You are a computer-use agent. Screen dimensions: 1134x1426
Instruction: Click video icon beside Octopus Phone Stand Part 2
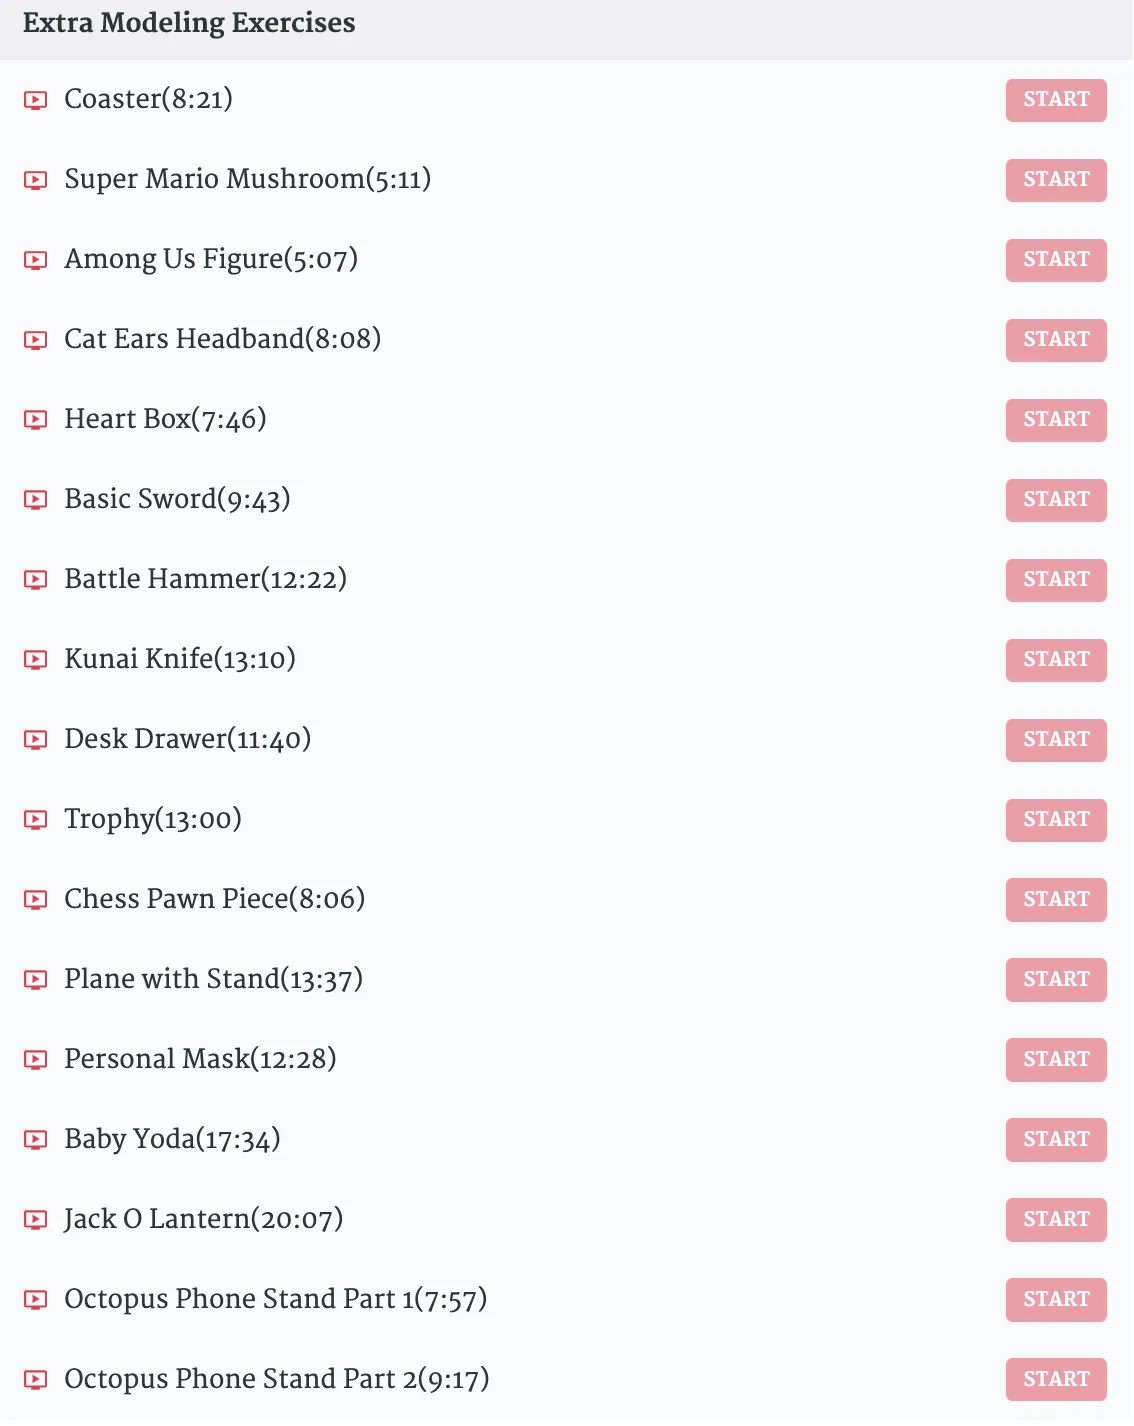point(35,1380)
